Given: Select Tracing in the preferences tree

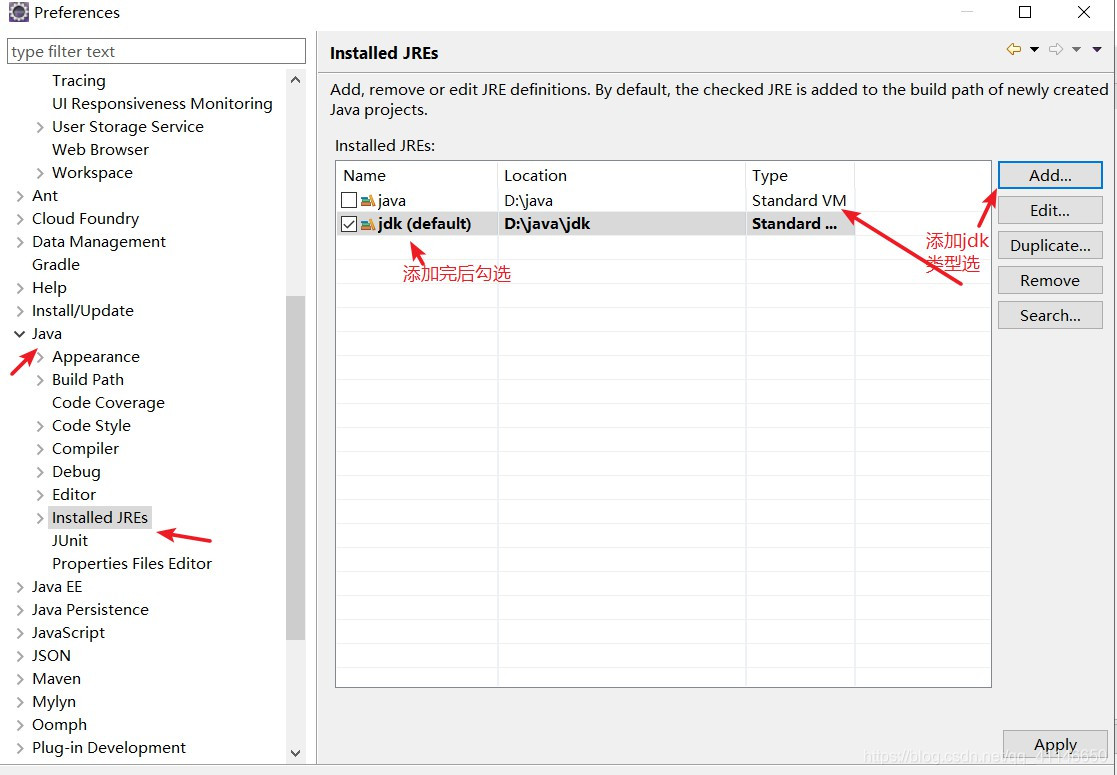Looking at the screenshot, I should pos(78,80).
